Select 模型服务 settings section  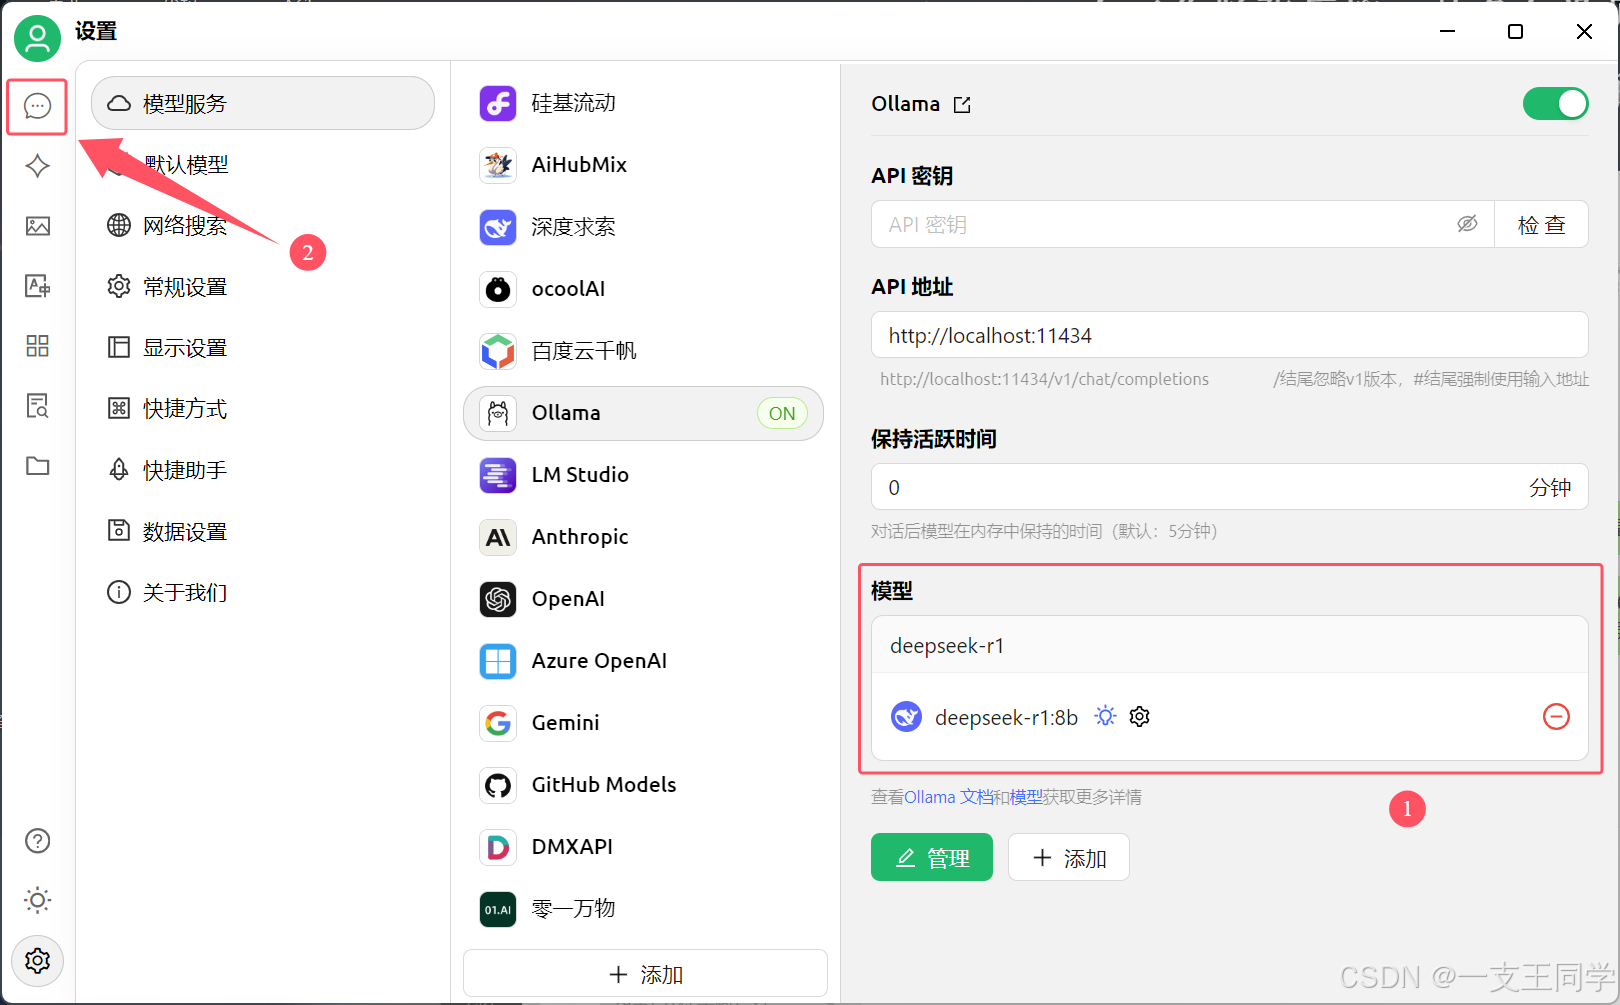(x=263, y=103)
